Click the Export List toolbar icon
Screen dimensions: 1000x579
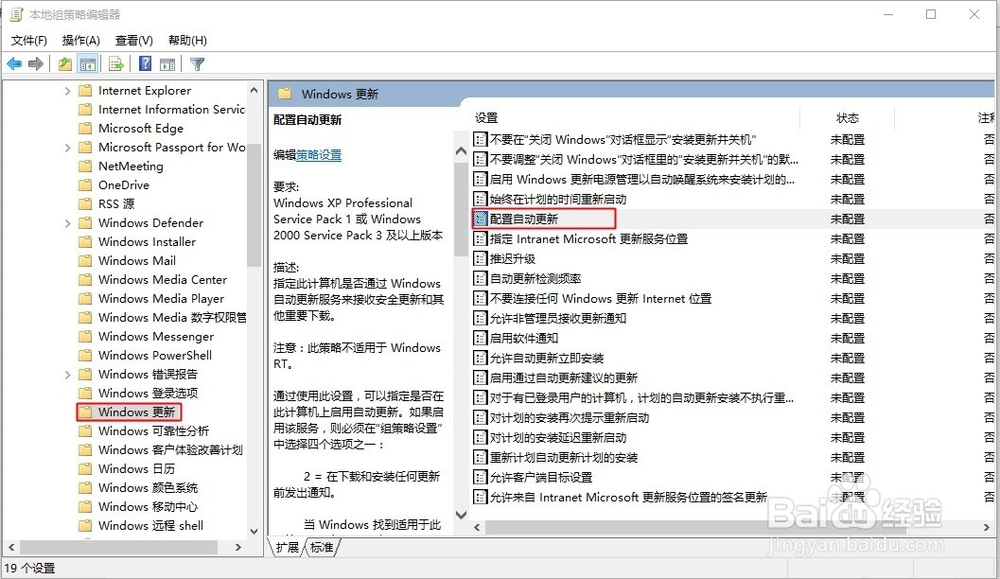[x=115, y=62]
